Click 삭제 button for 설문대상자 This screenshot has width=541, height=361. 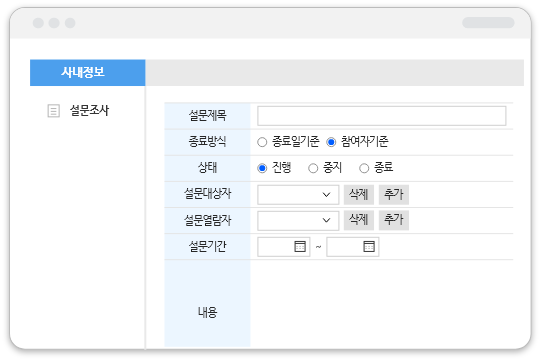click(359, 194)
